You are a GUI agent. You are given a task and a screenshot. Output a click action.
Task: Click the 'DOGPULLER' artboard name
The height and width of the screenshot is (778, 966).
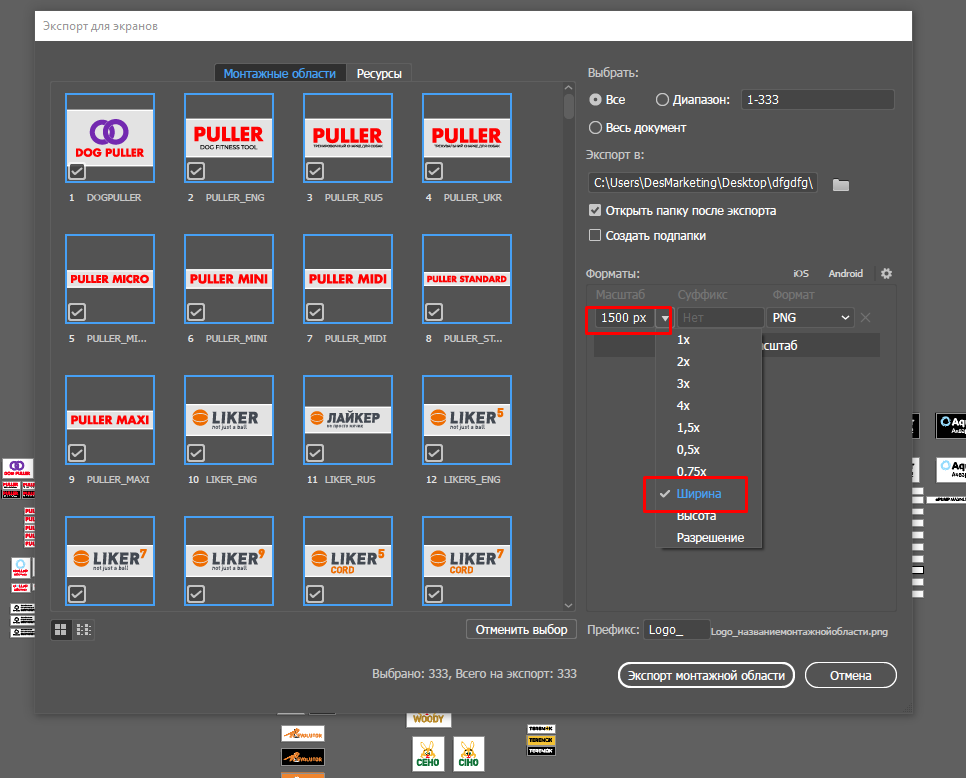coord(114,197)
